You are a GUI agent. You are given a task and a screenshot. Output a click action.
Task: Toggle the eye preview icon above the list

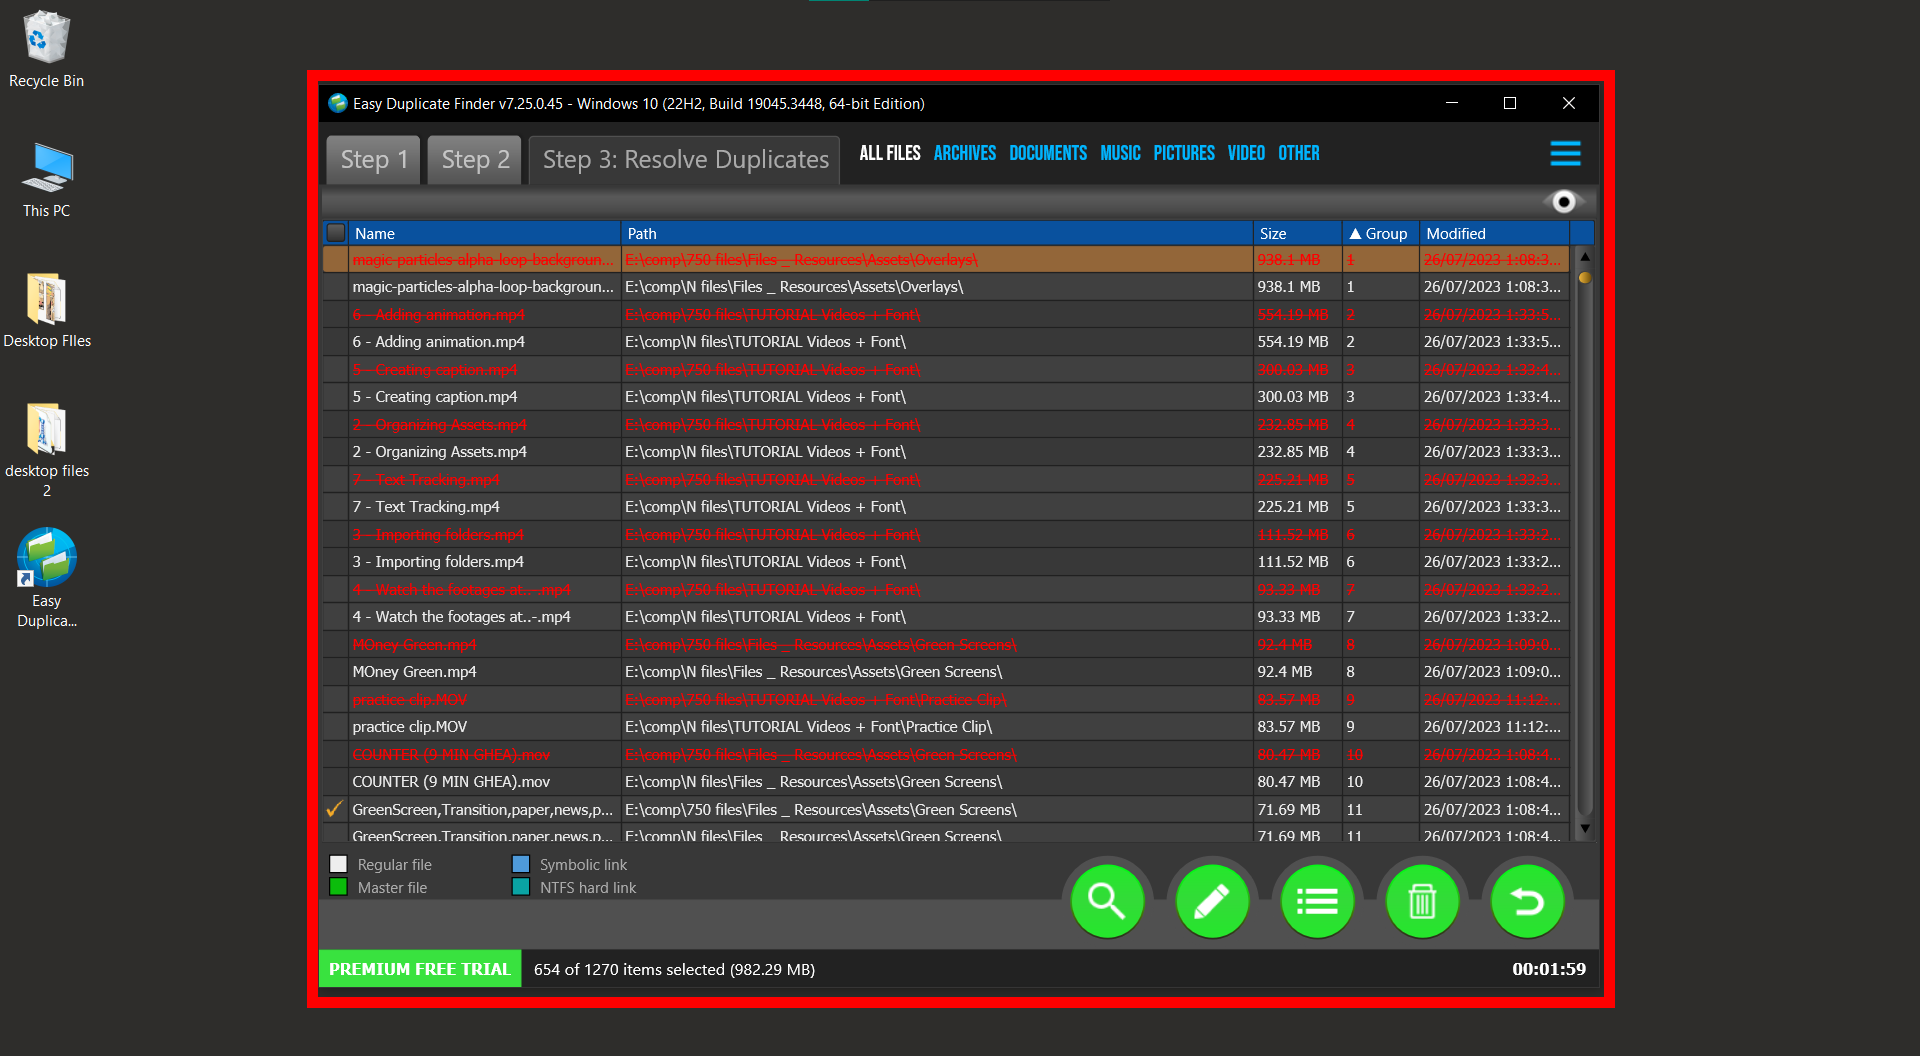point(1563,201)
